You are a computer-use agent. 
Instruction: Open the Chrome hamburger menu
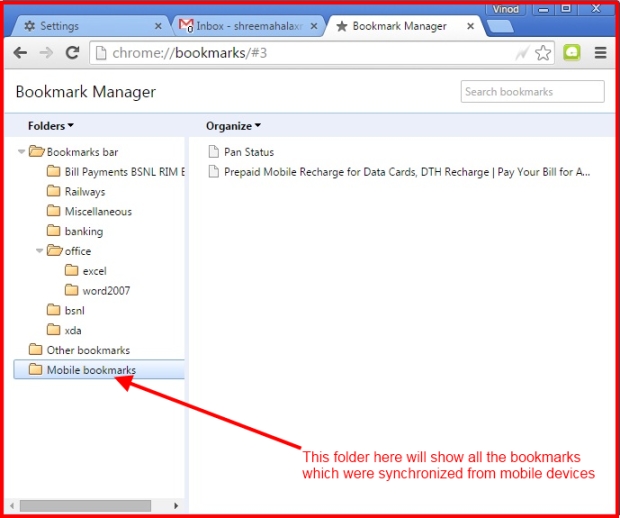click(x=600, y=53)
